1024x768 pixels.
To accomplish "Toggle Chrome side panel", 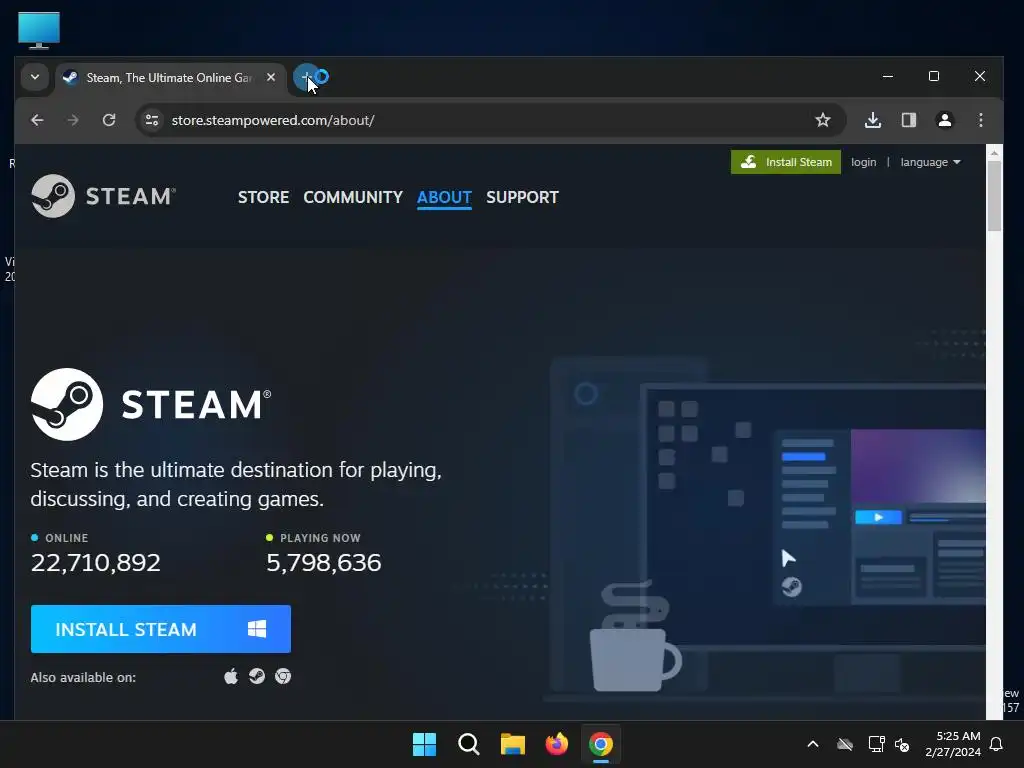I will pyautogui.click(x=909, y=120).
